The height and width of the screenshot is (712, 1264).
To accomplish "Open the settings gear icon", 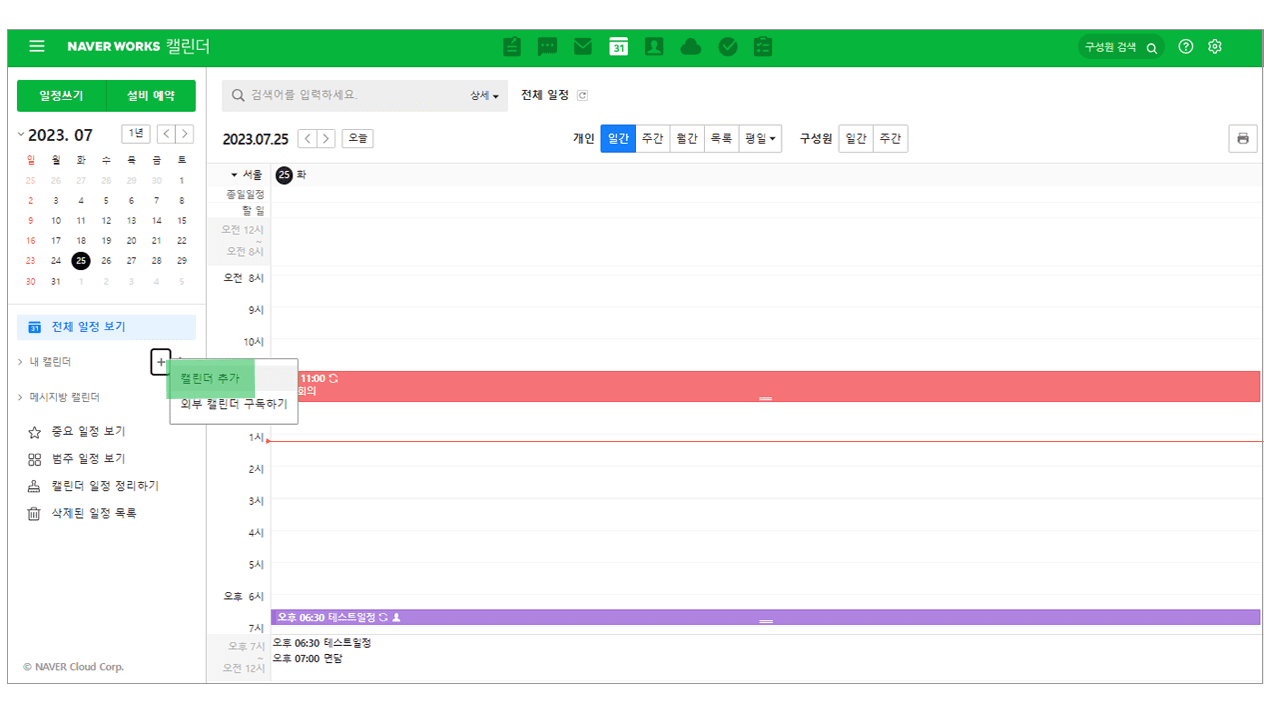I will tap(1215, 47).
